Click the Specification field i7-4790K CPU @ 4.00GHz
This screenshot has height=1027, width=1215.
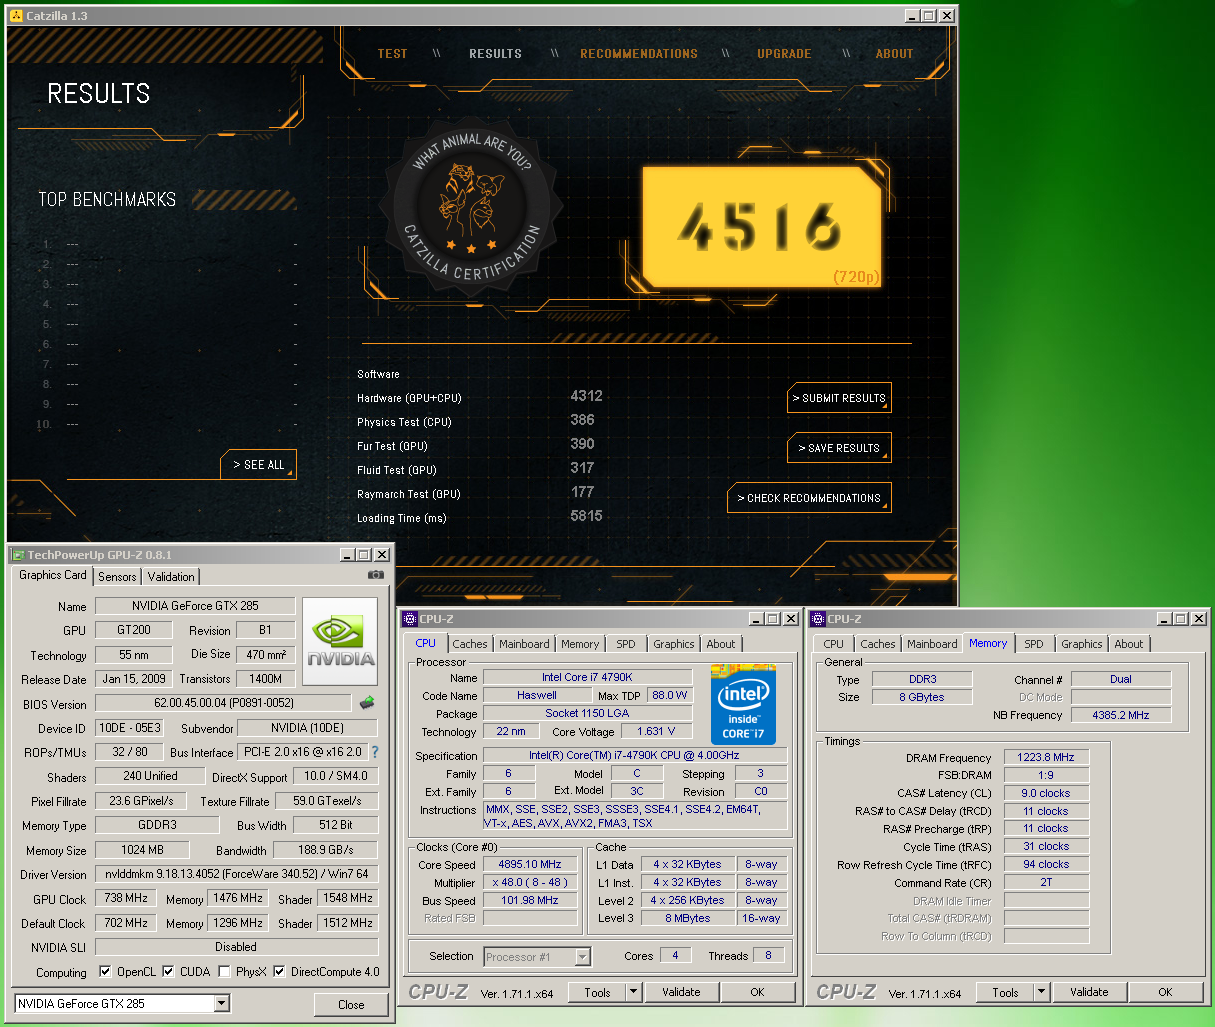(634, 755)
